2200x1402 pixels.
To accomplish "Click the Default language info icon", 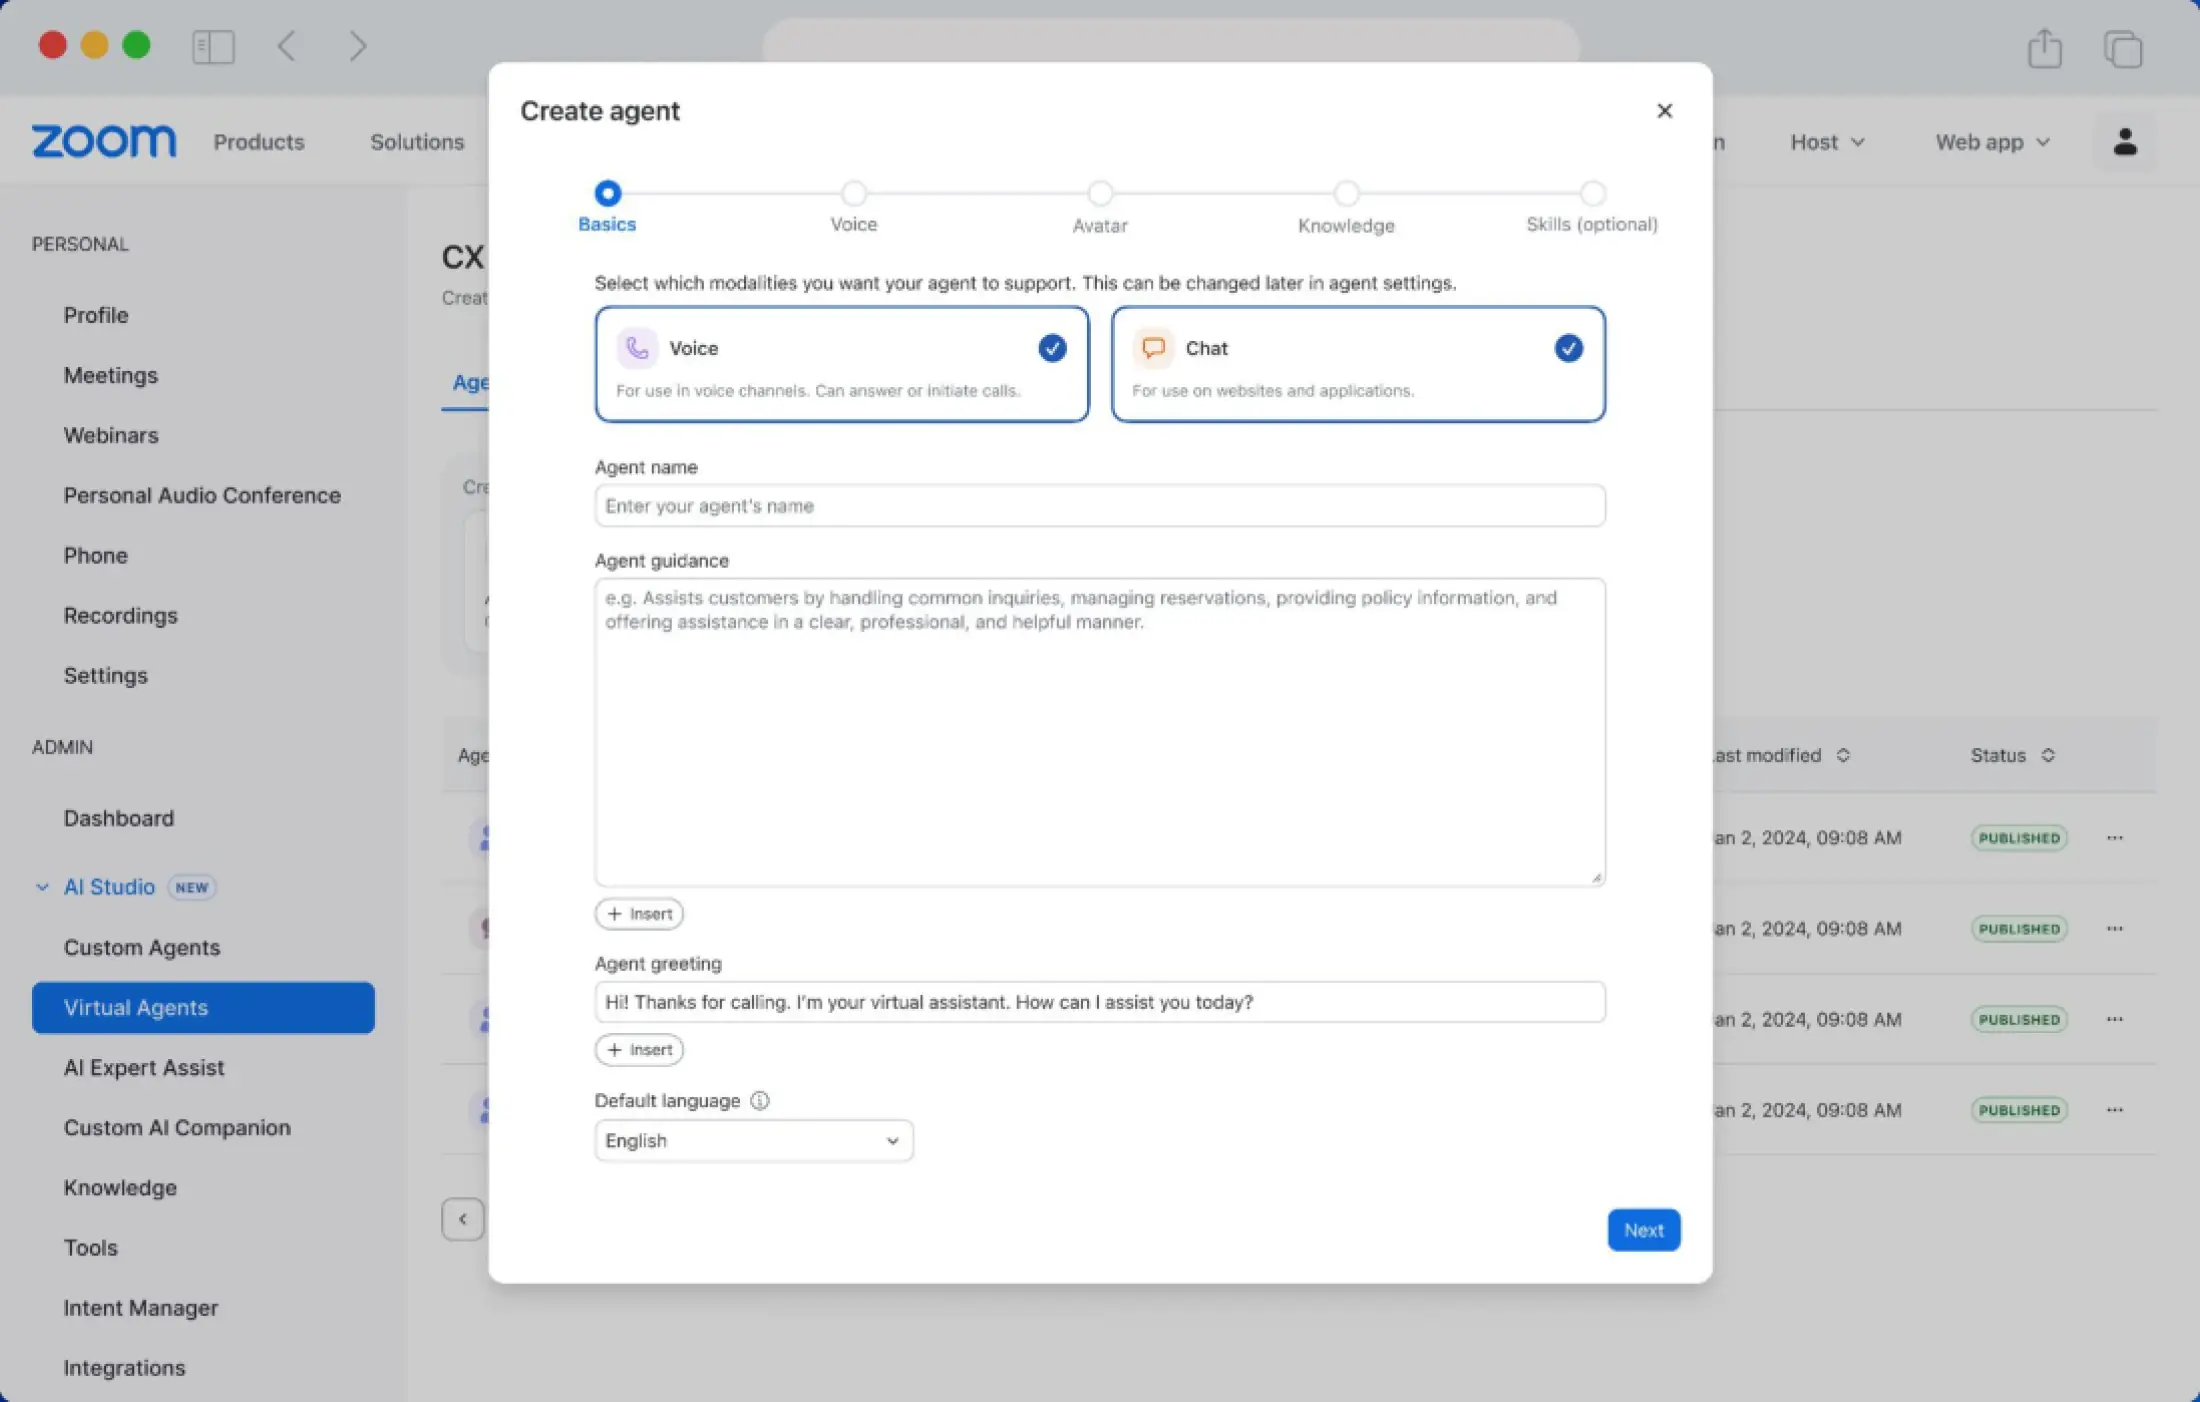I will pyautogui.click(x=760, y=1100).
